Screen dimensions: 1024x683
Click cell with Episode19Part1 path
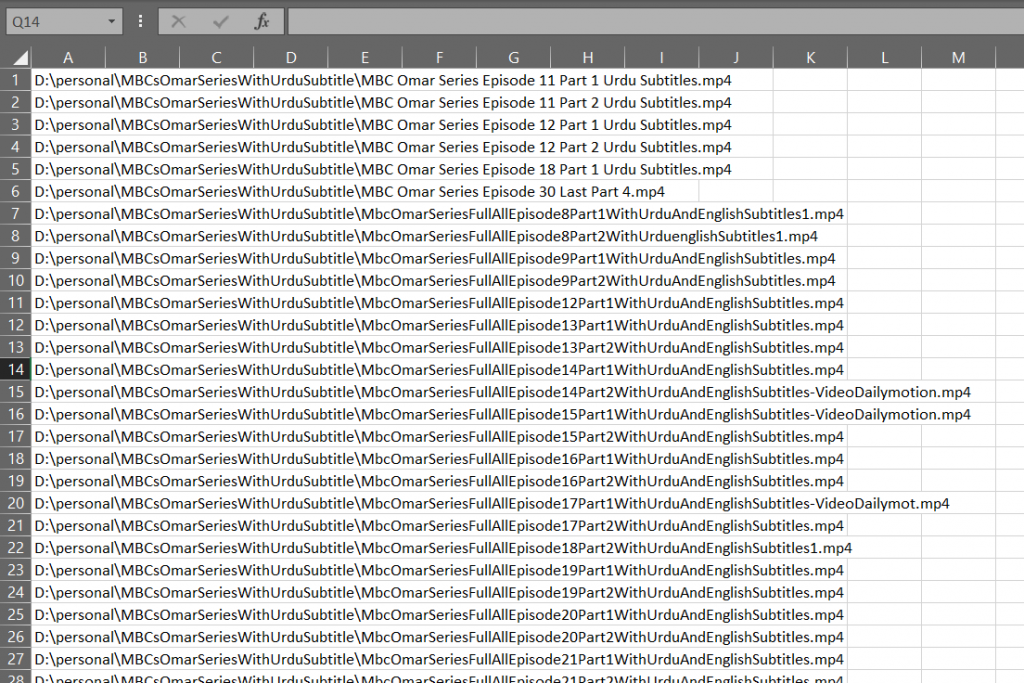point(439,570)
